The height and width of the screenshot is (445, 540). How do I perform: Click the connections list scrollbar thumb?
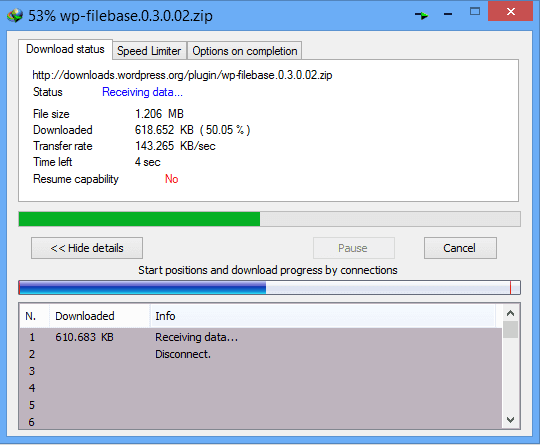[x=510, y=330]
